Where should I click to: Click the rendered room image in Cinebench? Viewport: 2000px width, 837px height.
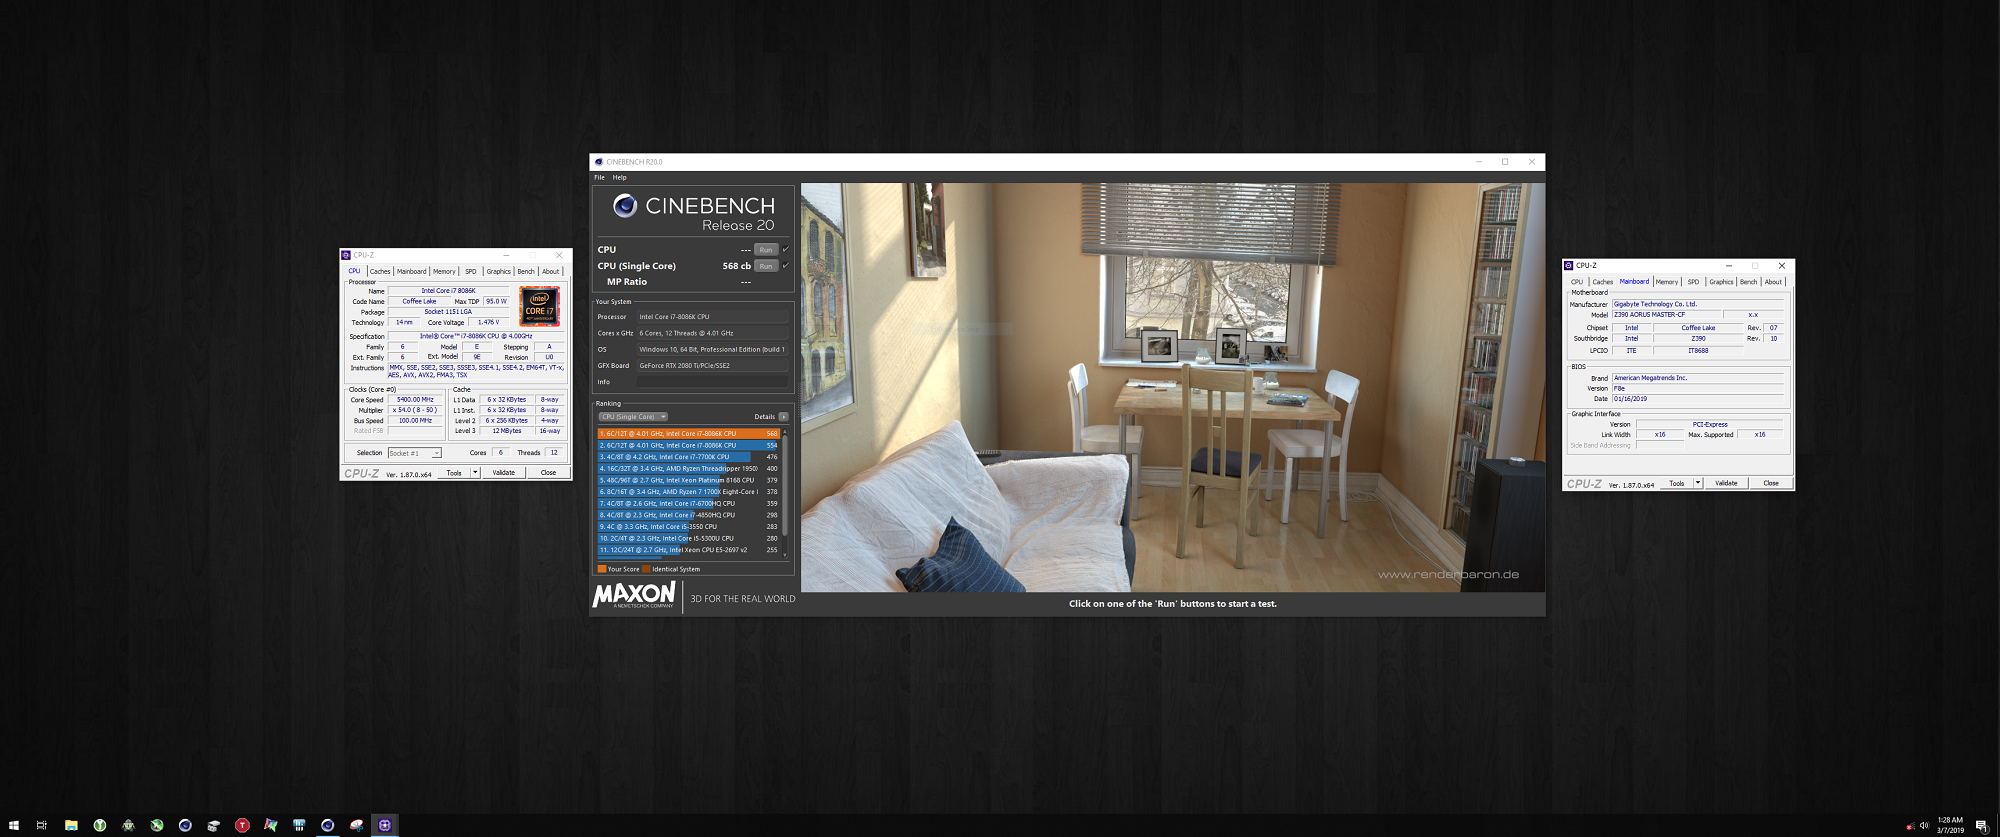coord(1172,387)
